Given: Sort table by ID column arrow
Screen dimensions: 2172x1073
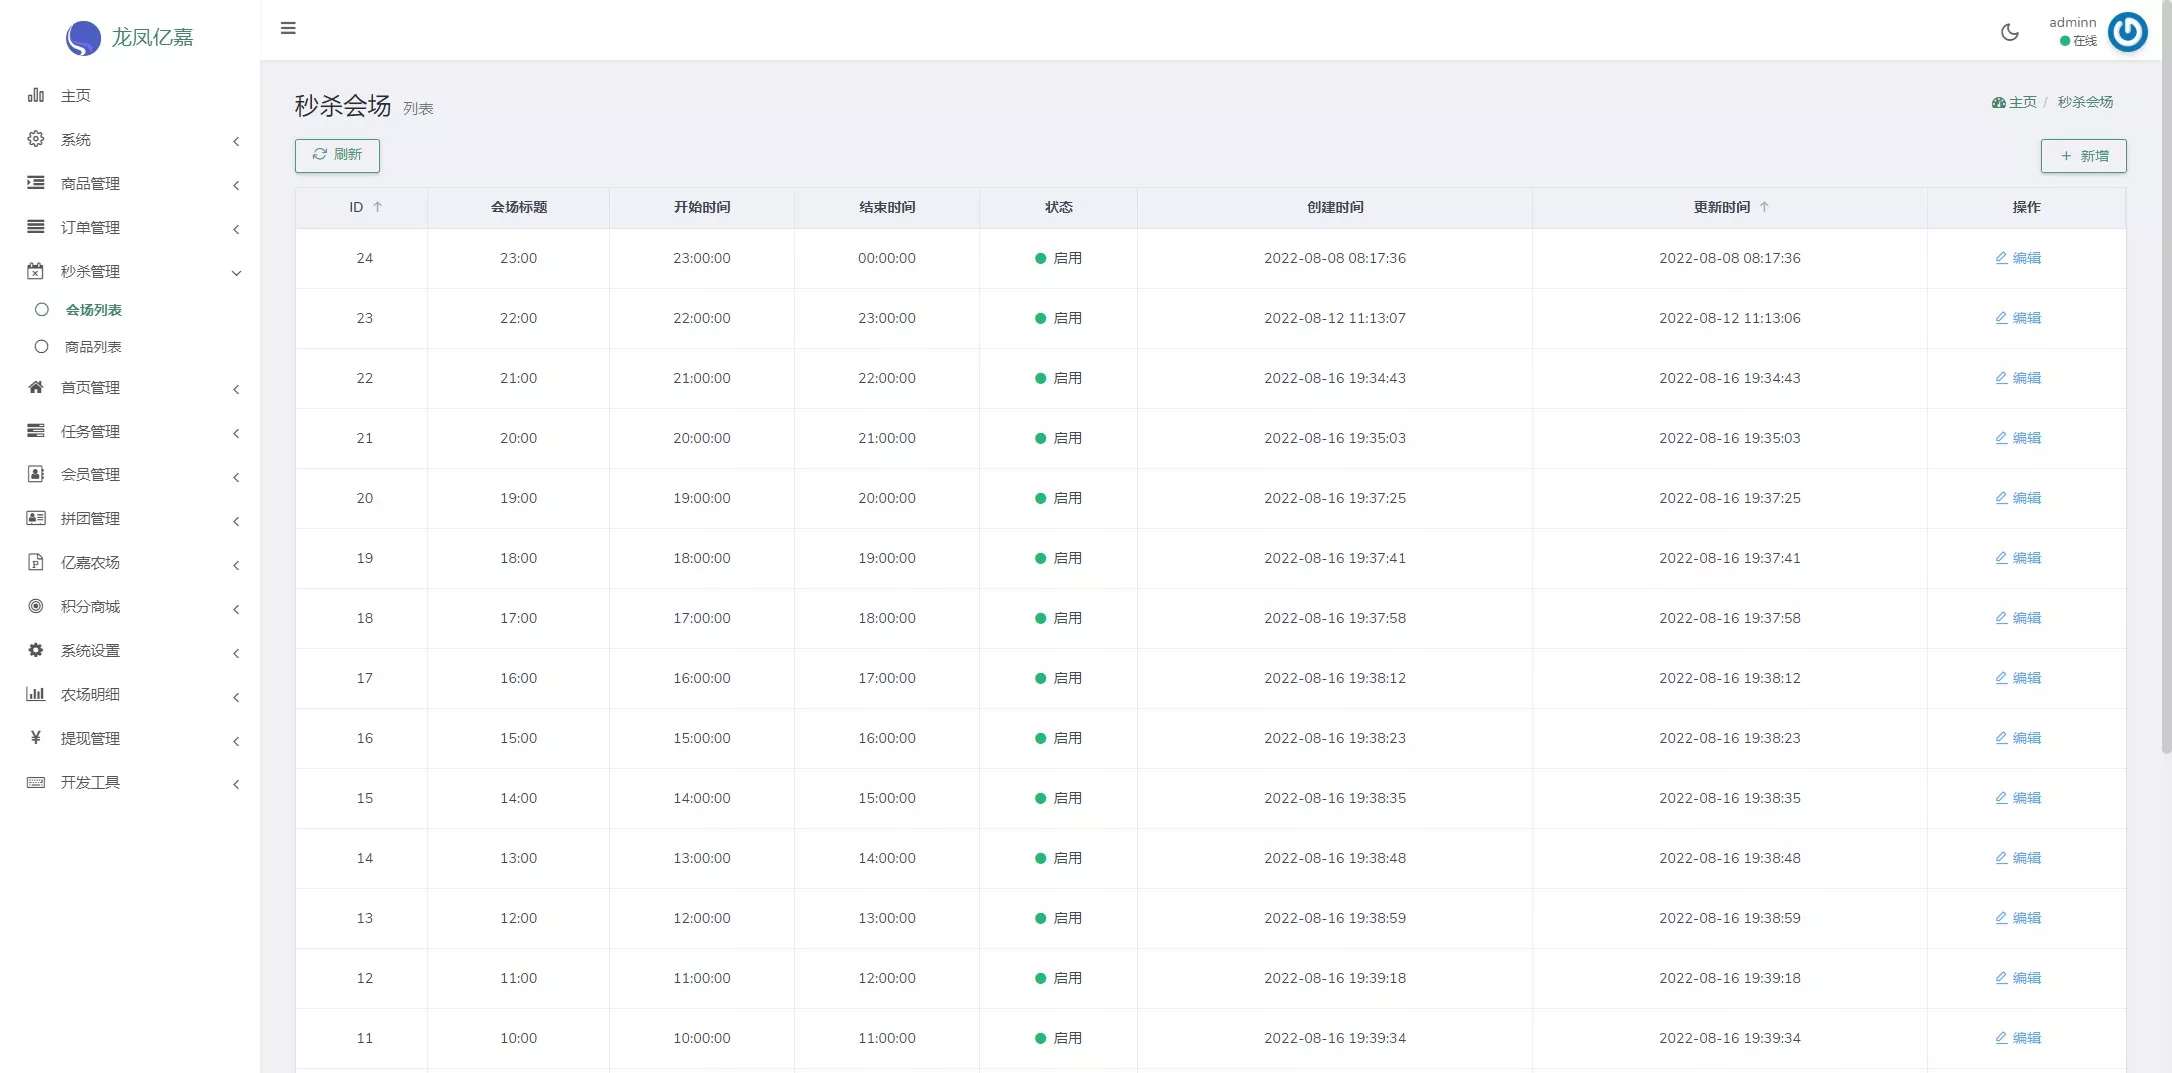Looking at the screenshot, I should click(378, 207).
